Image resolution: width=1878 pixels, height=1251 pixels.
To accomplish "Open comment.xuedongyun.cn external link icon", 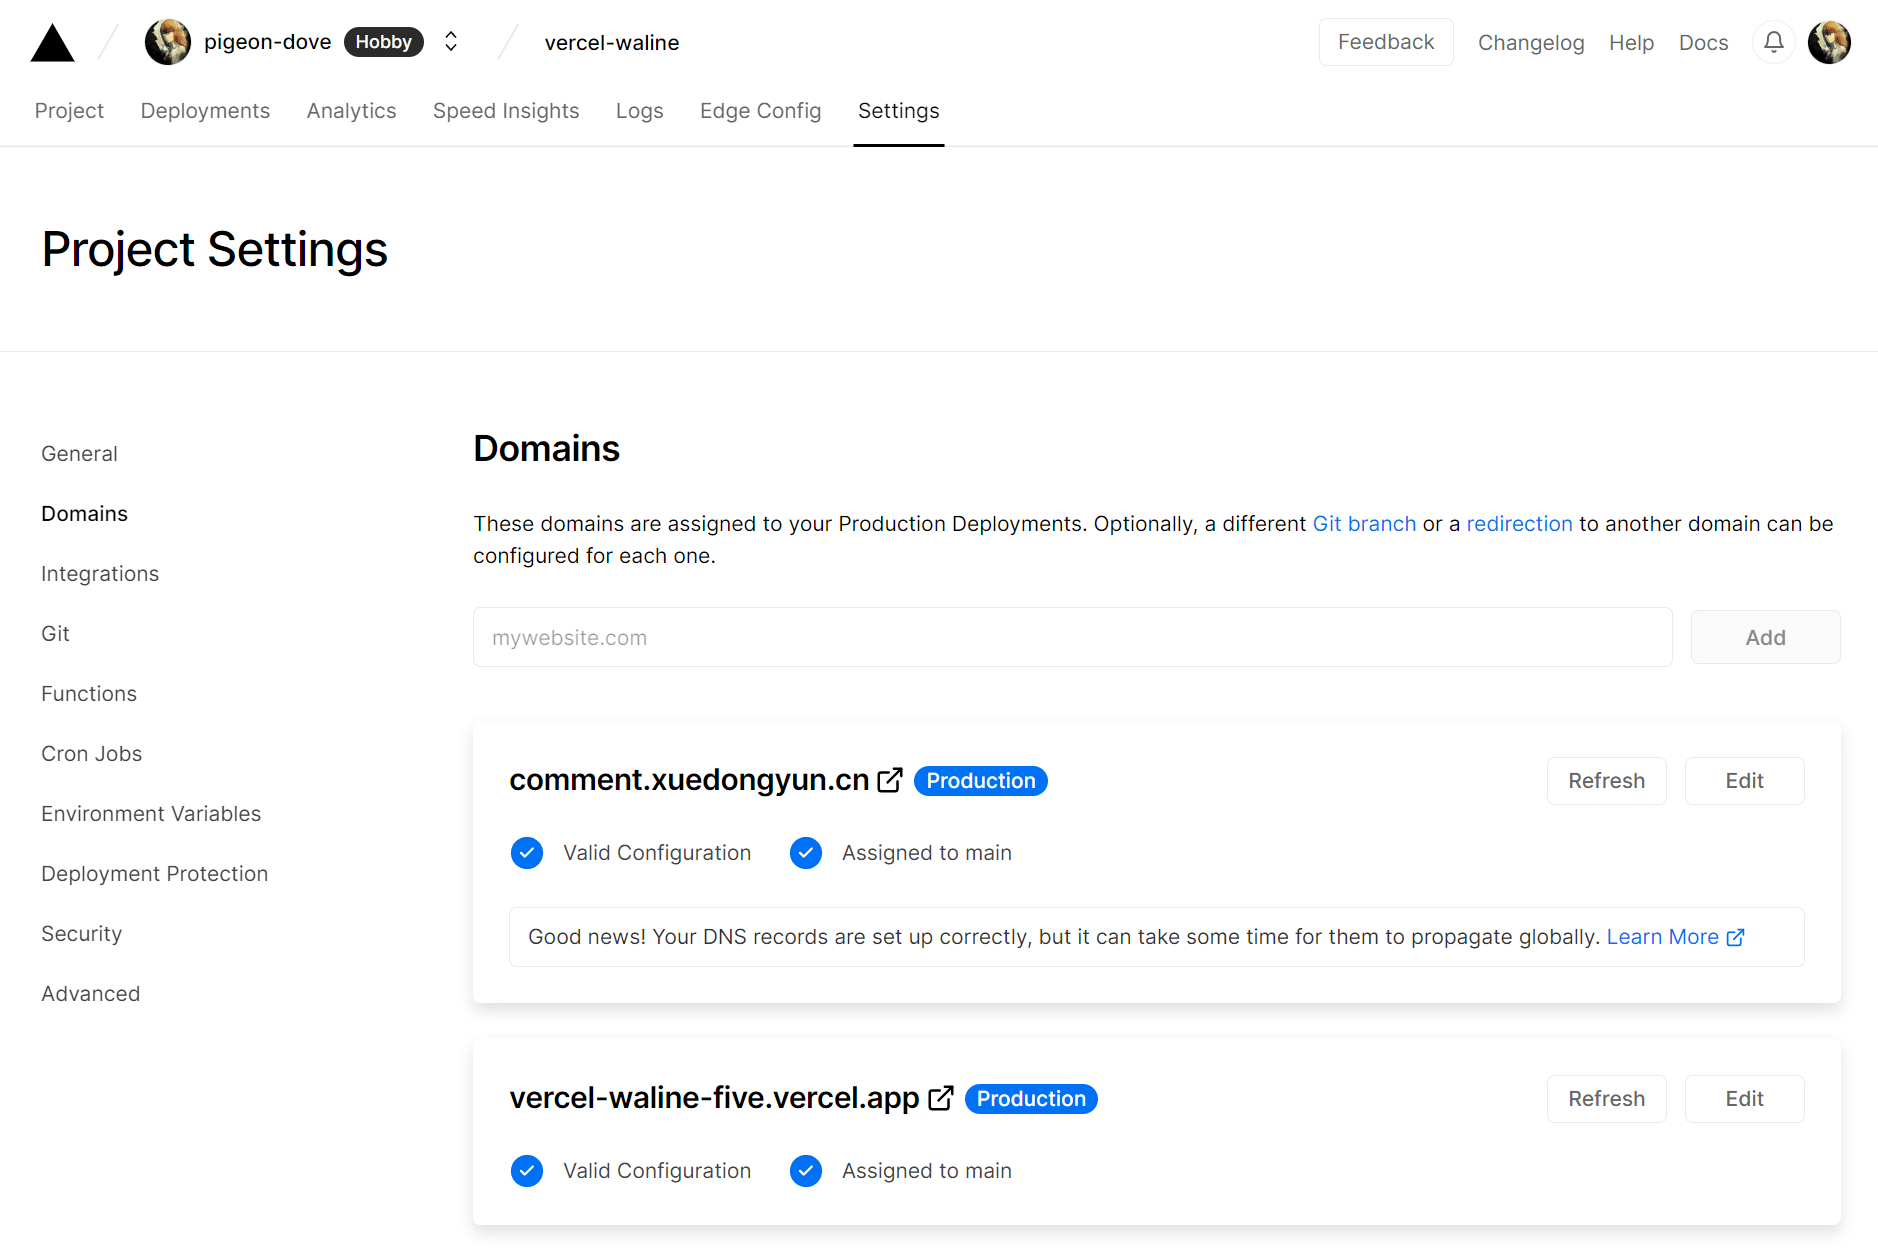I will point(890,780).
